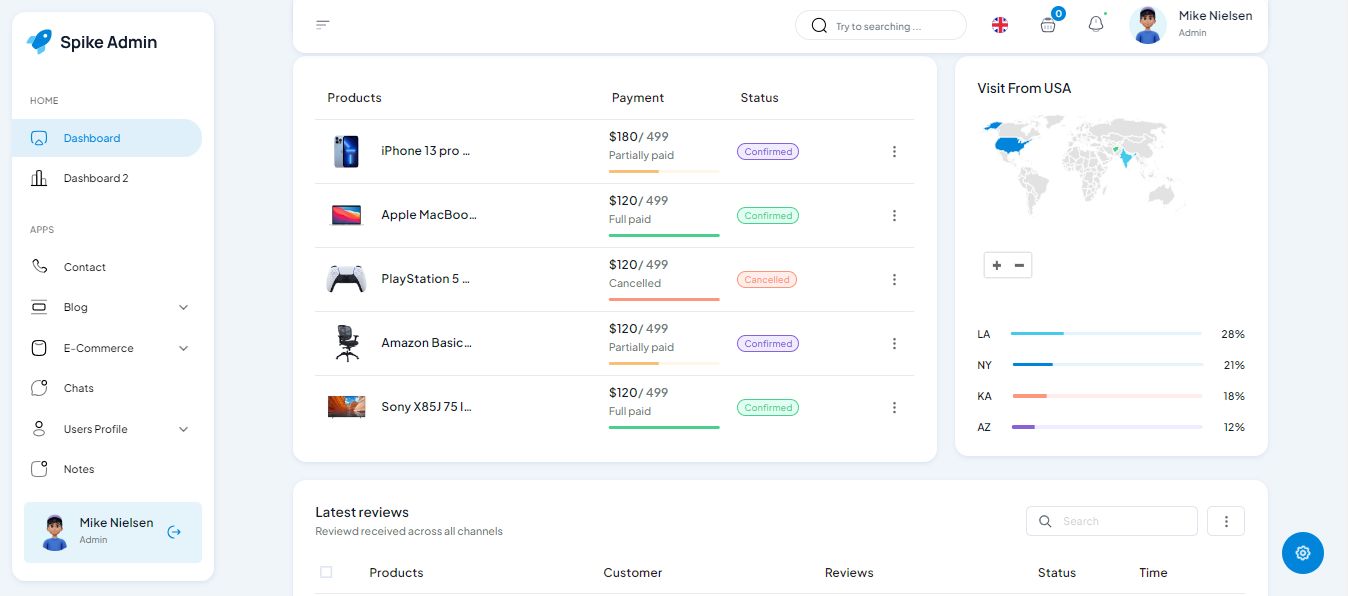Open the three-dot menu for iPhone 13 pro
This screenshot has width=1348, height=596.
click(894, 152)
